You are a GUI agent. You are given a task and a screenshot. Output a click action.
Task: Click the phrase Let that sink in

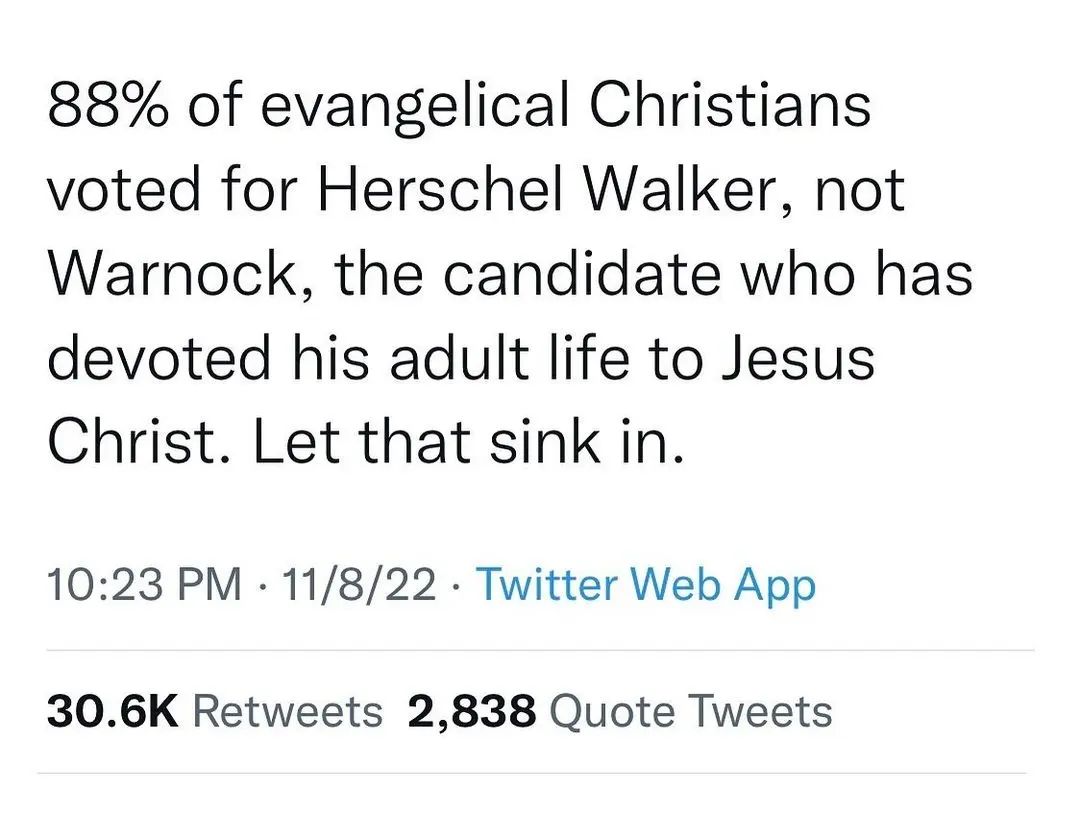[469, 444]
